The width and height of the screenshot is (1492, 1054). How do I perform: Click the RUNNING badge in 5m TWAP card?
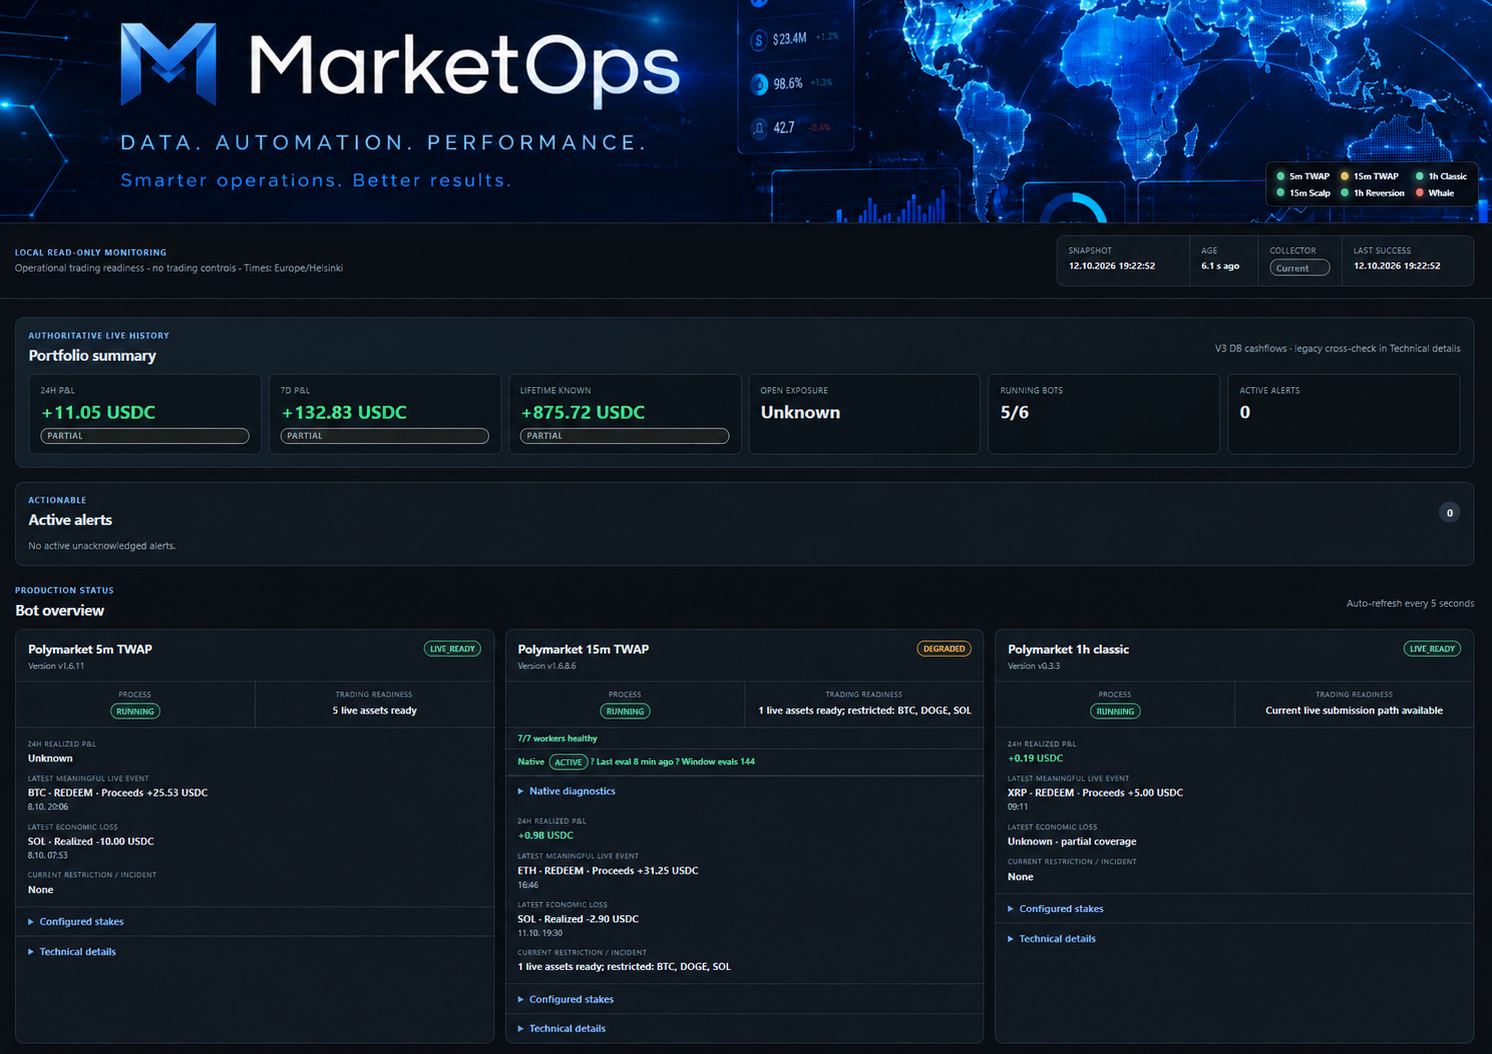tap(135, 712)
